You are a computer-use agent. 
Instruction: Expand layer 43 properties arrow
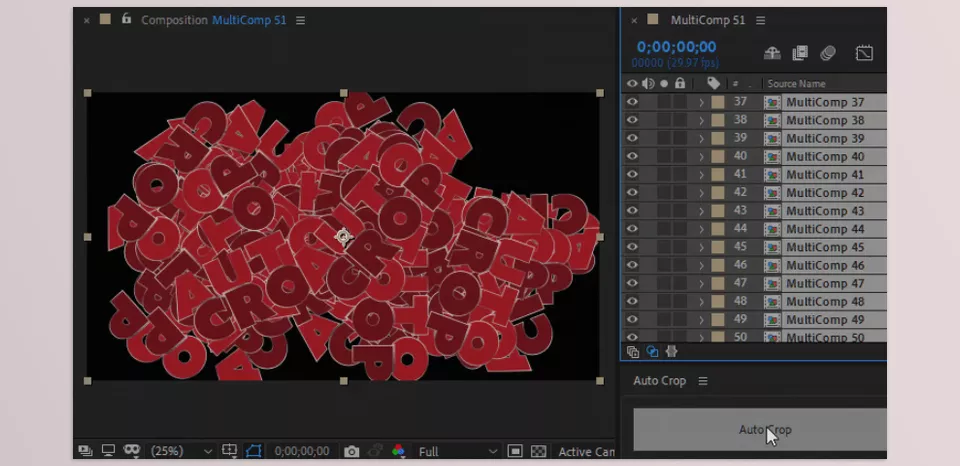click(702, 211)
